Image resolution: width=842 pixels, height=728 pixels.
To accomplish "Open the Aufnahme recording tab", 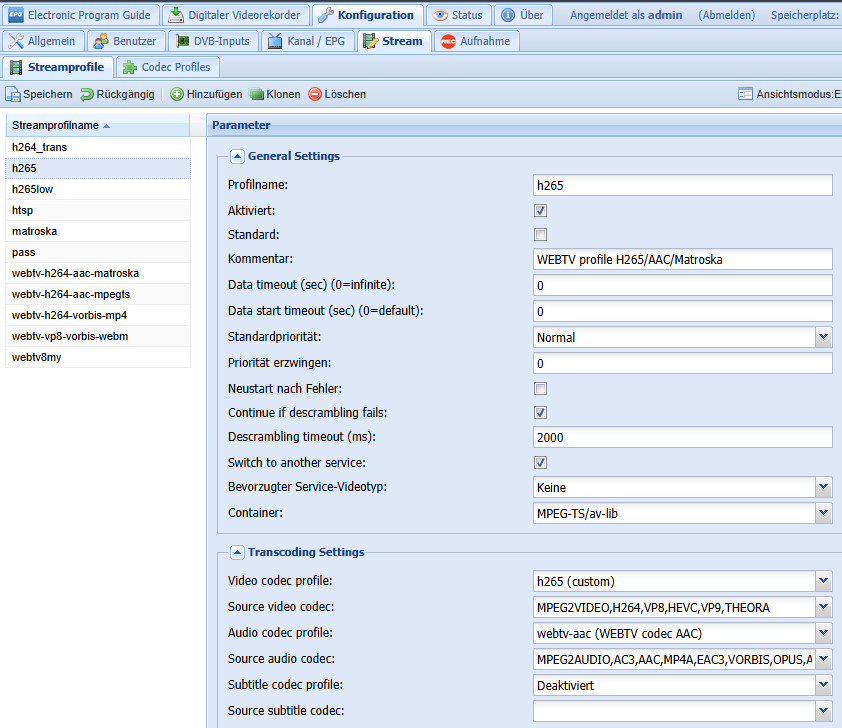I will 476,41.
